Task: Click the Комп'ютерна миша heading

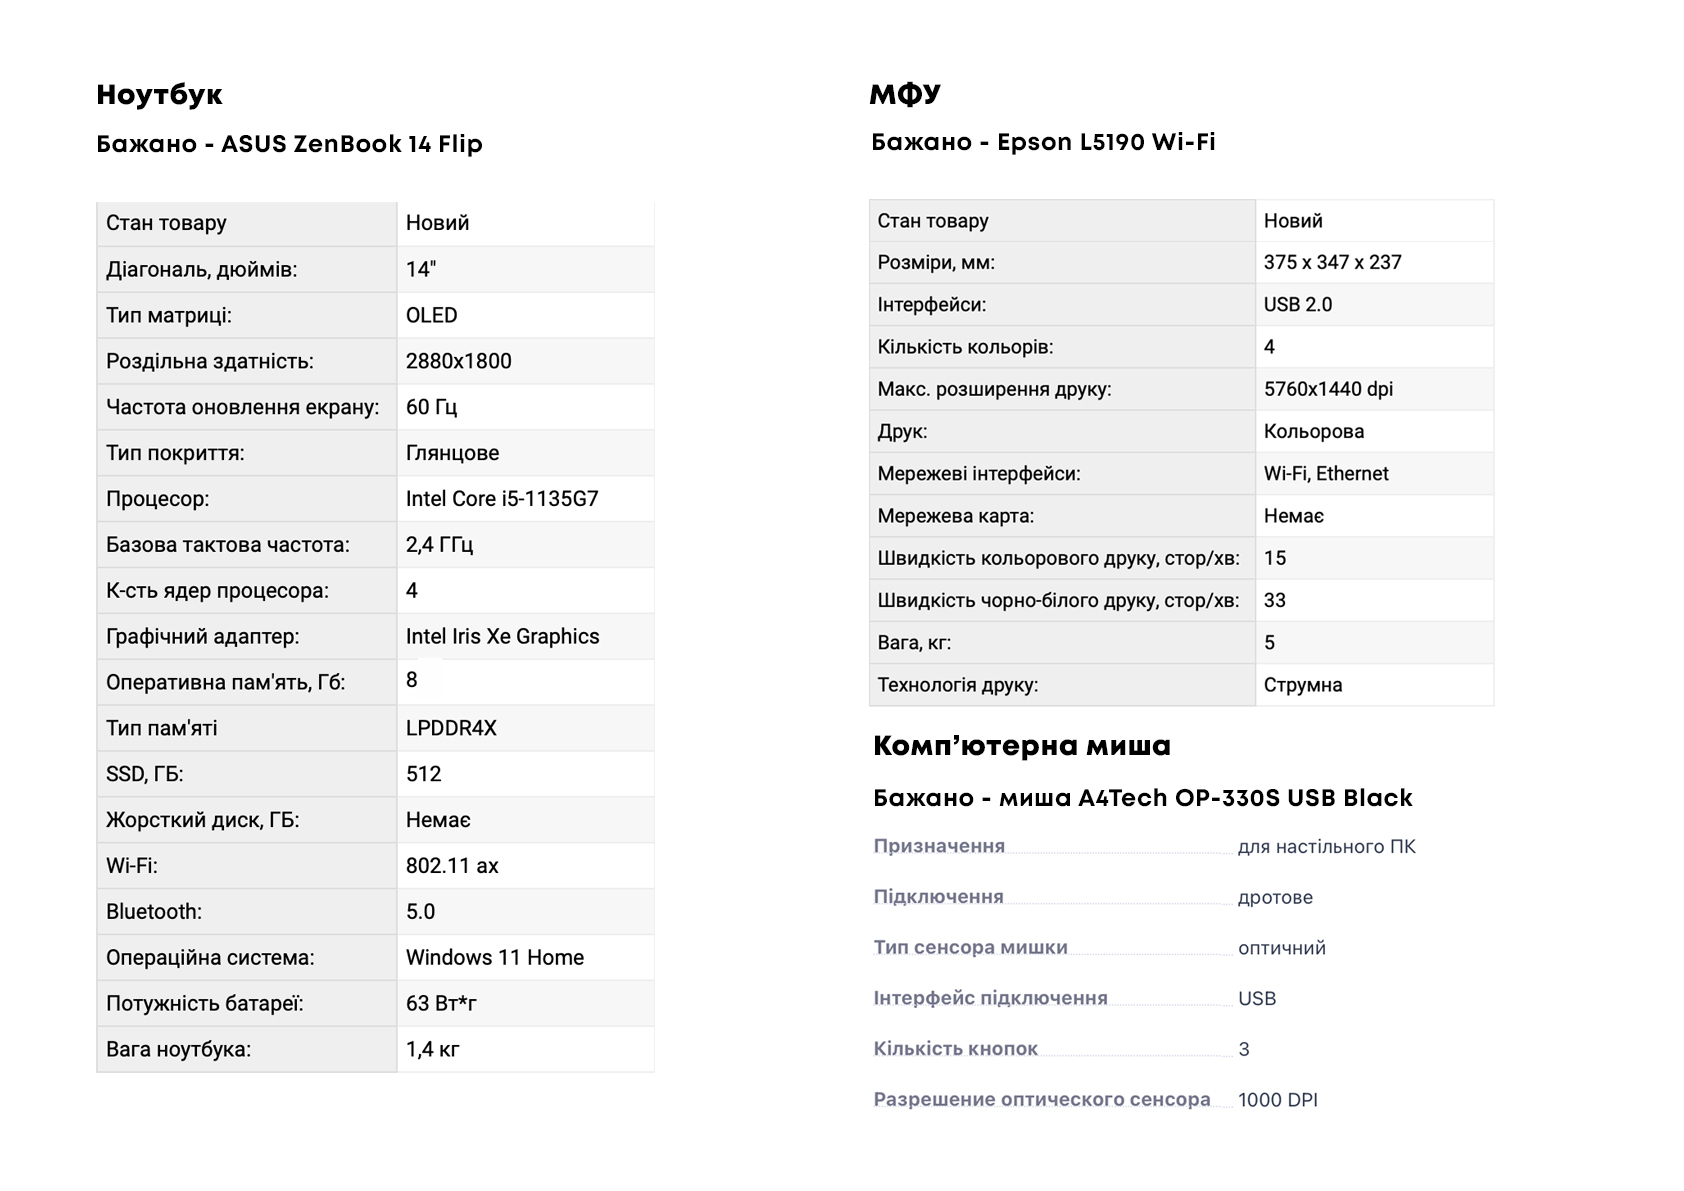Action: coord(1021,746)
